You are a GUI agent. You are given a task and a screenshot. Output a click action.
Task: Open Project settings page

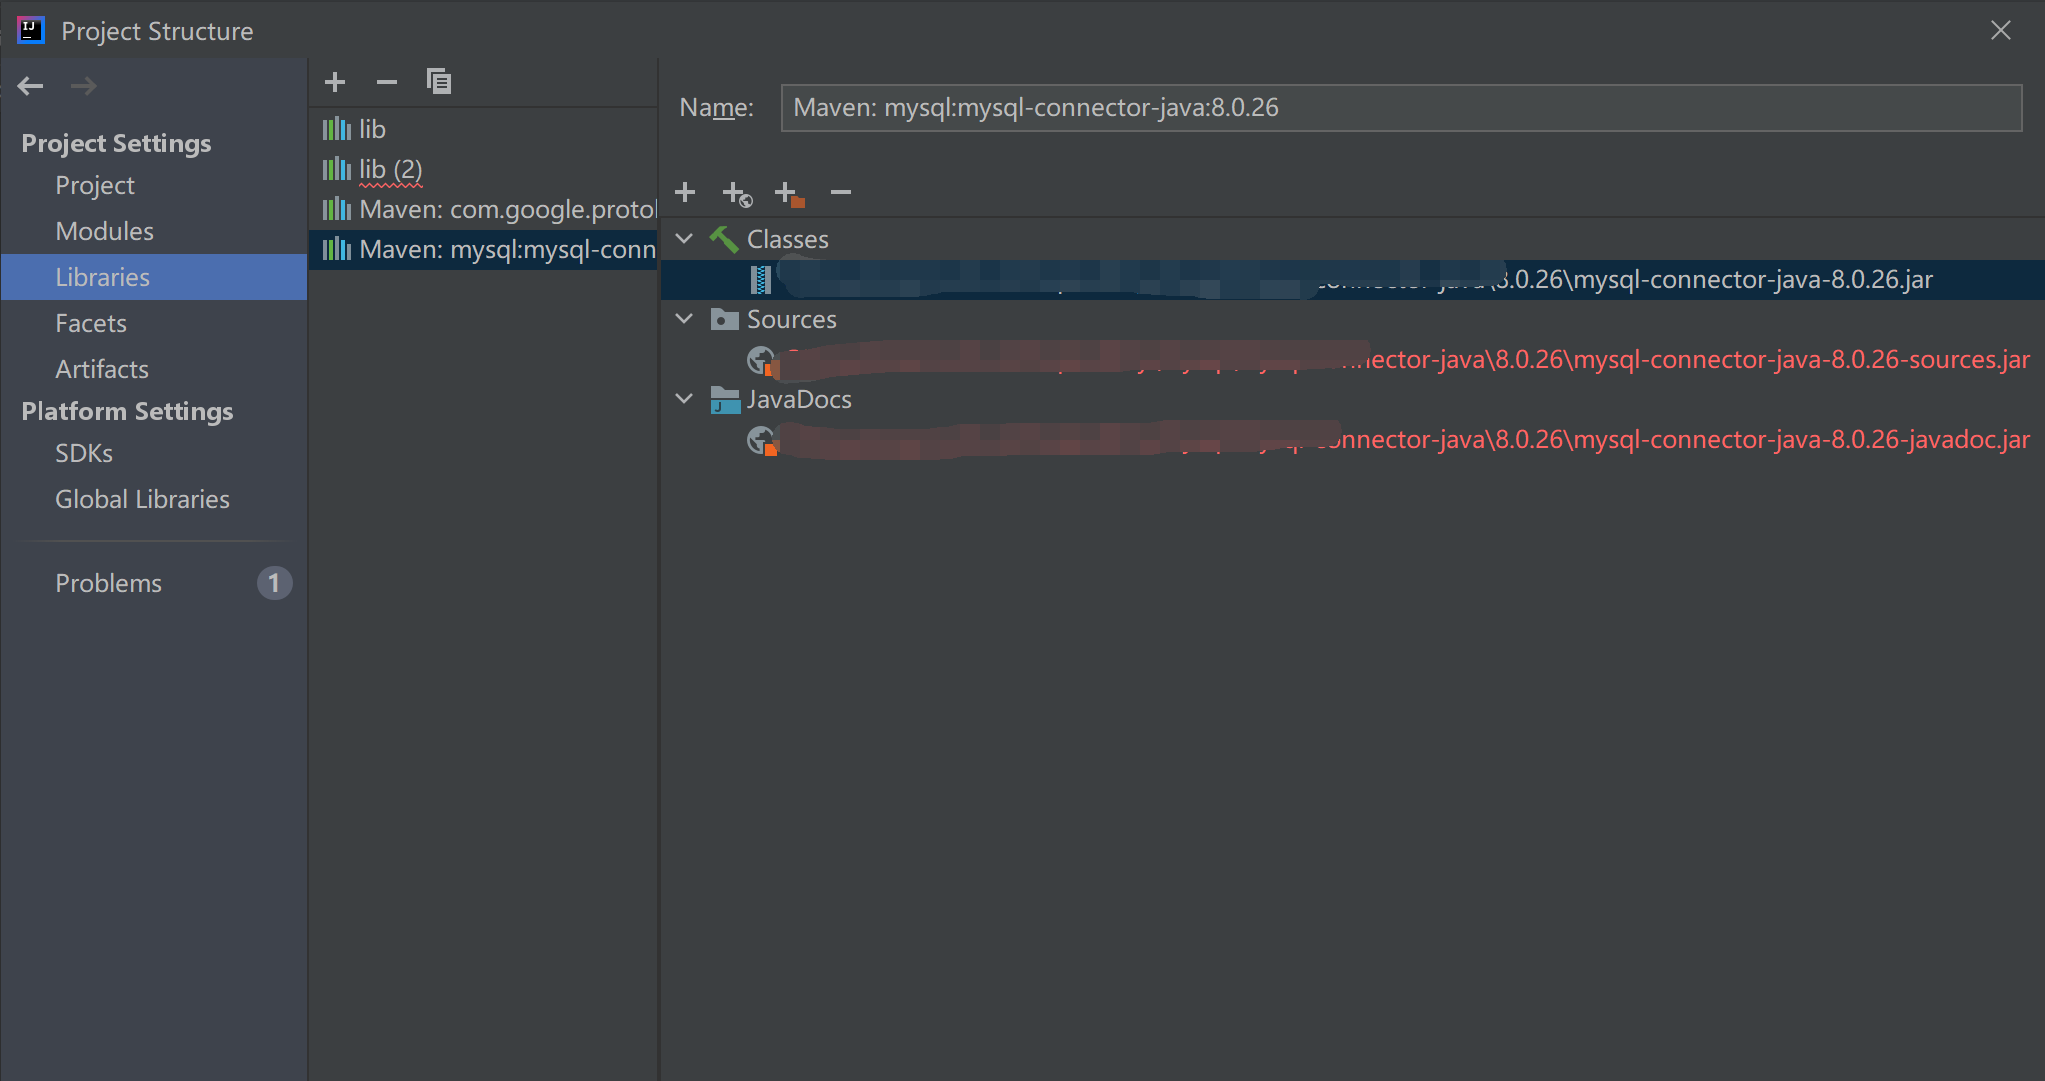(x=95, y=185)
